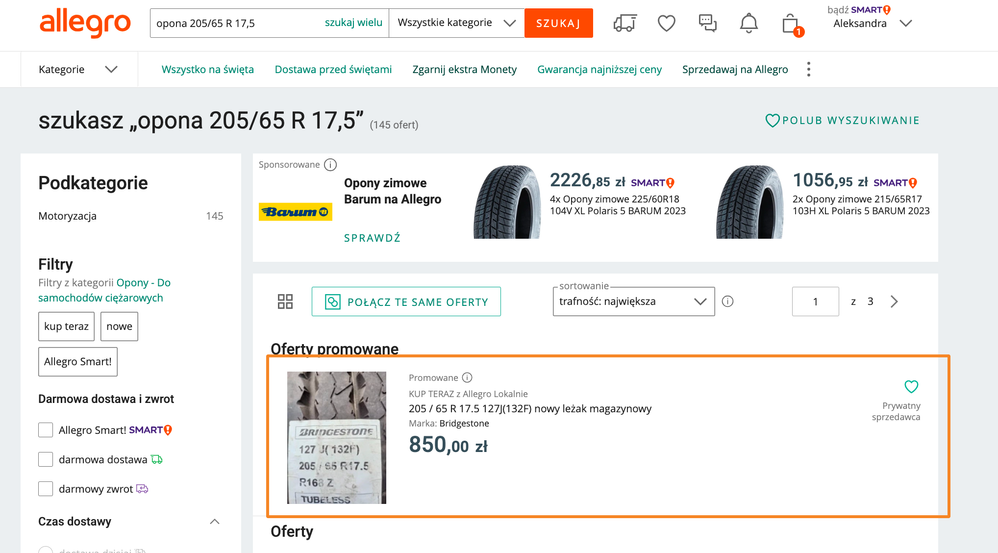The width and height of the screenshot is (998, 553).
Task: Select Motoryzacja subcategory
Action: 67,216
